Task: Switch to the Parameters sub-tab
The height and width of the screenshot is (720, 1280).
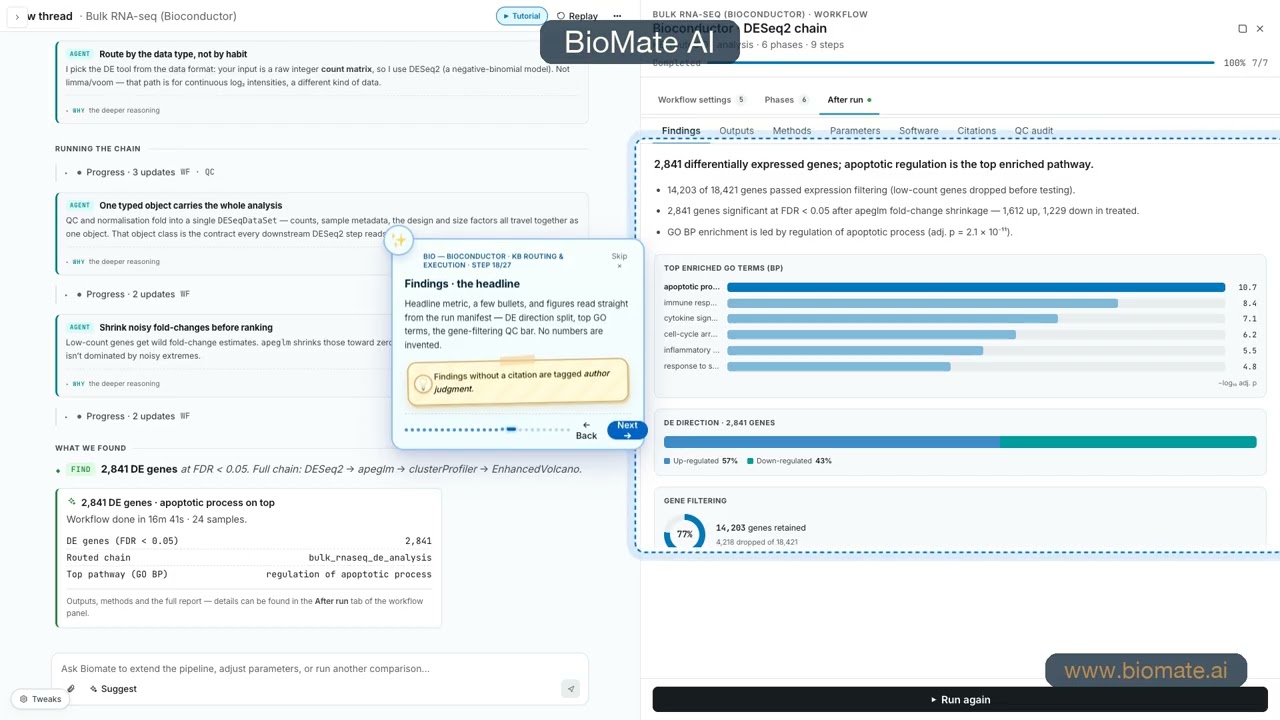Action: click(855, 131)
